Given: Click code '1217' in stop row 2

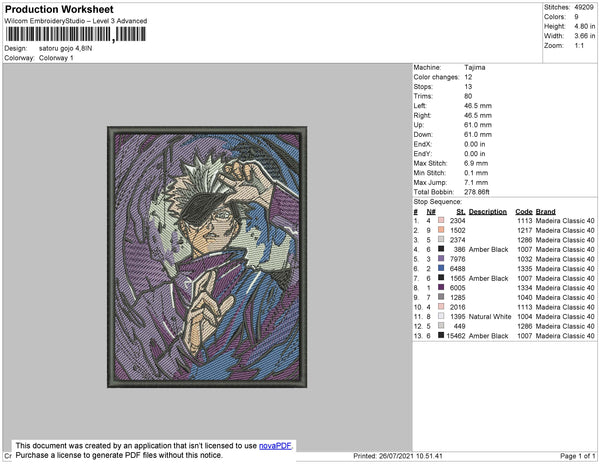Looking at the screenshot, I should pos(525,230).
